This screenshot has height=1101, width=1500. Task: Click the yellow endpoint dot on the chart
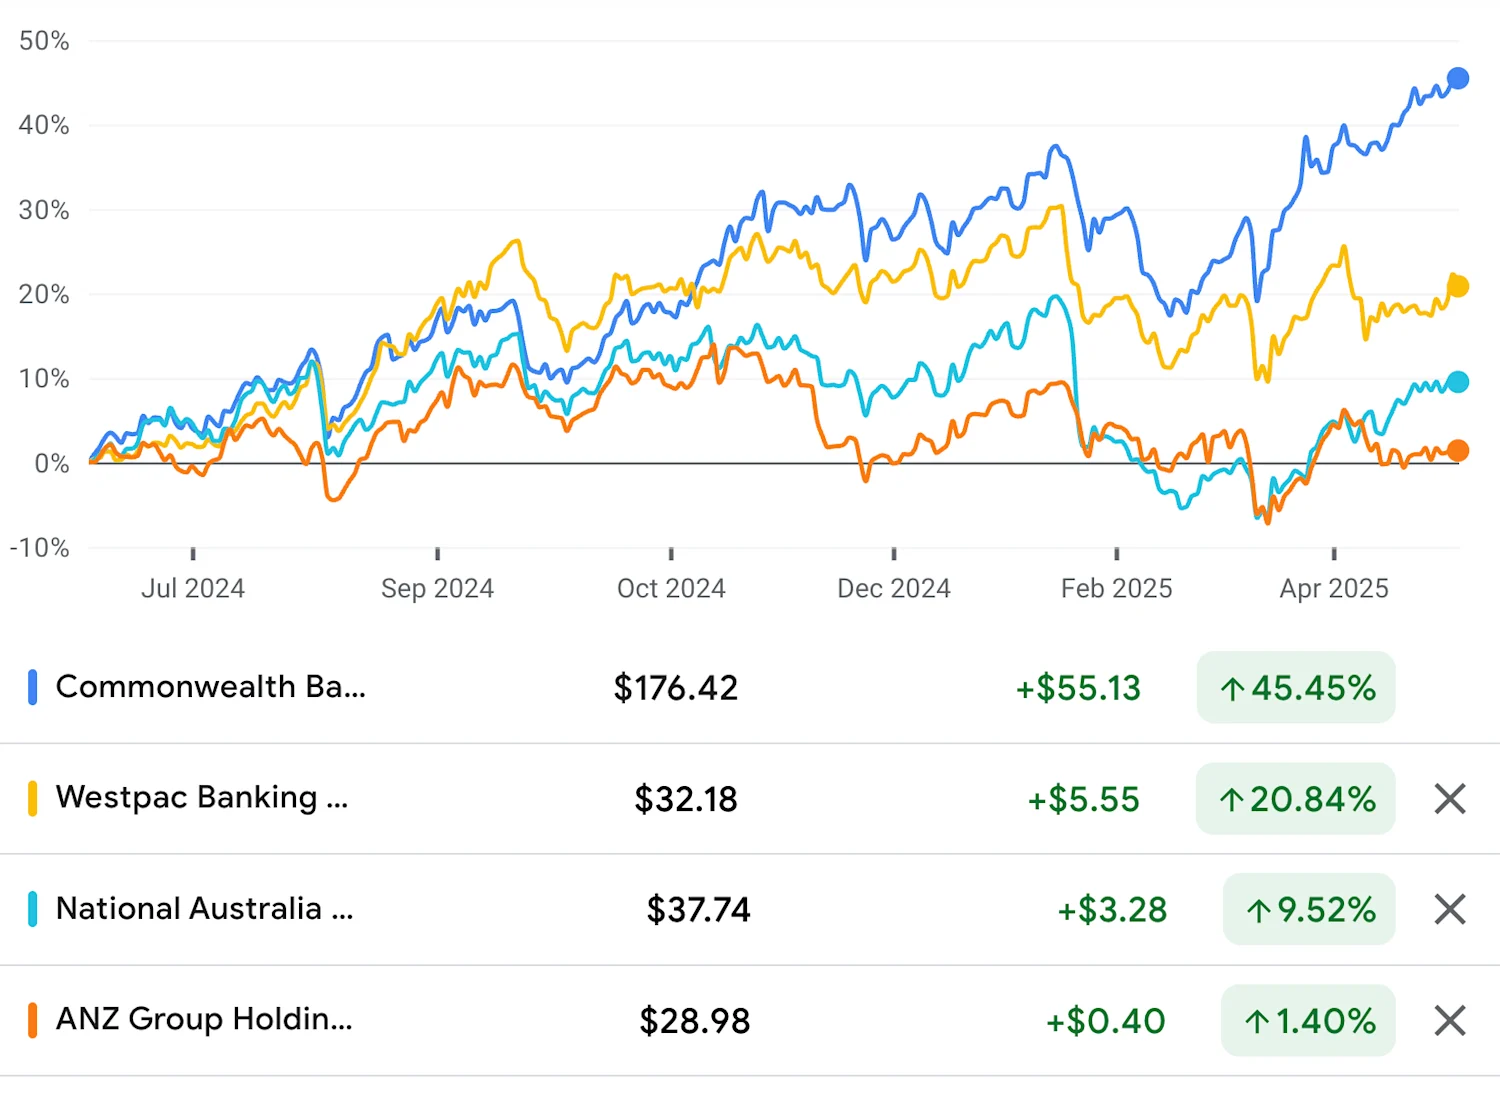pos(1458,286)
